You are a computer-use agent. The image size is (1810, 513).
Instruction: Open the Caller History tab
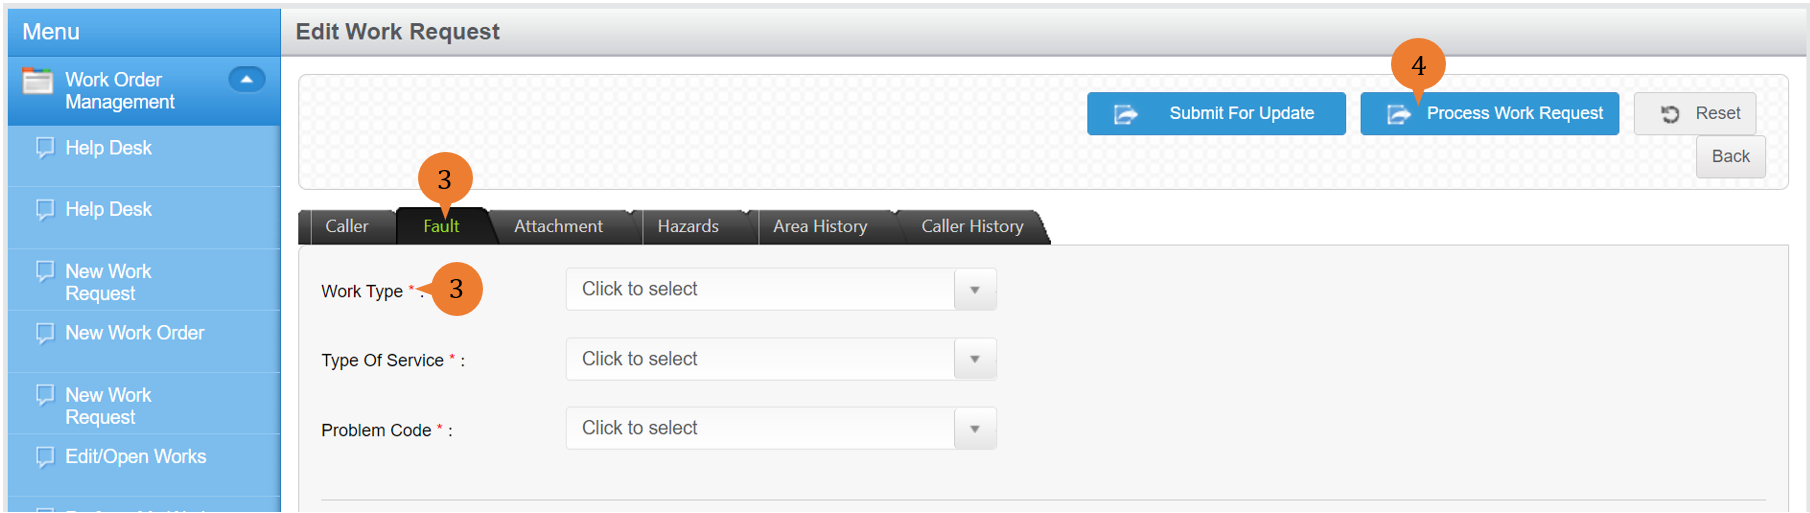coord(972,227)
